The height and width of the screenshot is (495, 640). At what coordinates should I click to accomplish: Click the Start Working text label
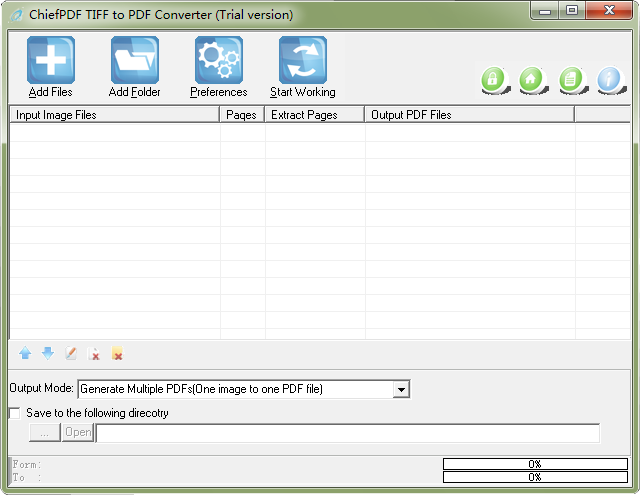point(303,92)
